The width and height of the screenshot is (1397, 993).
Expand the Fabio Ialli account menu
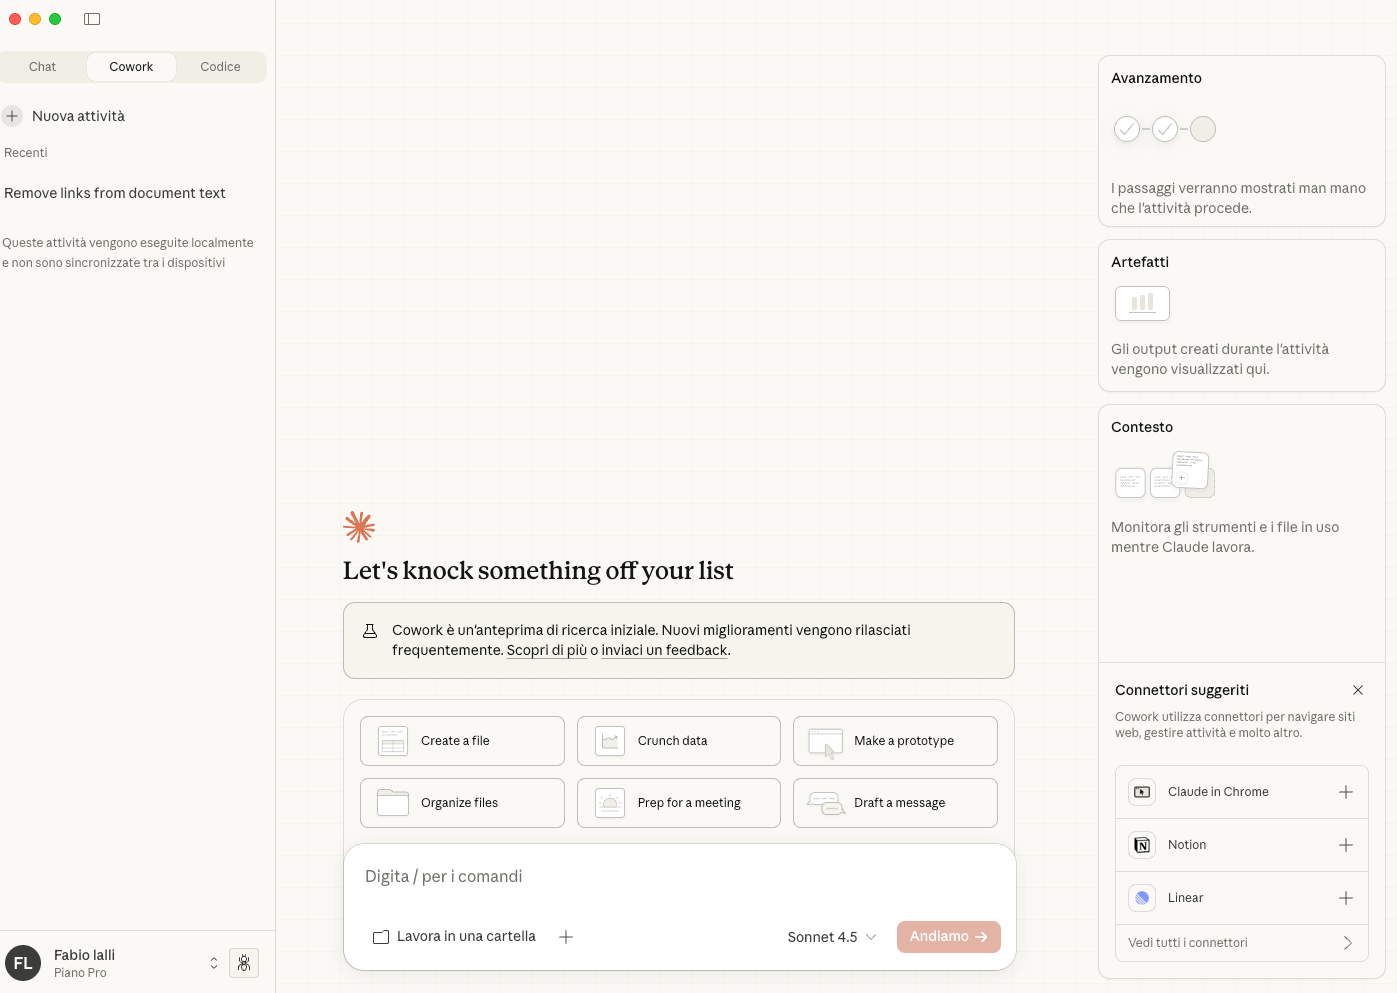point(213,963)
